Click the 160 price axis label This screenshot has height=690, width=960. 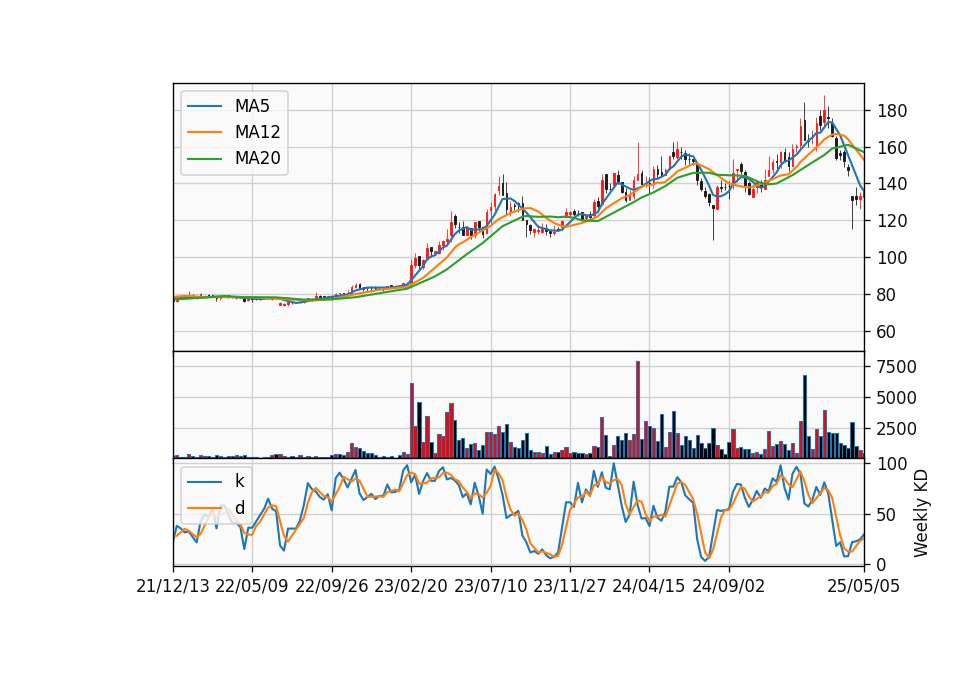[x=892, y=148]
